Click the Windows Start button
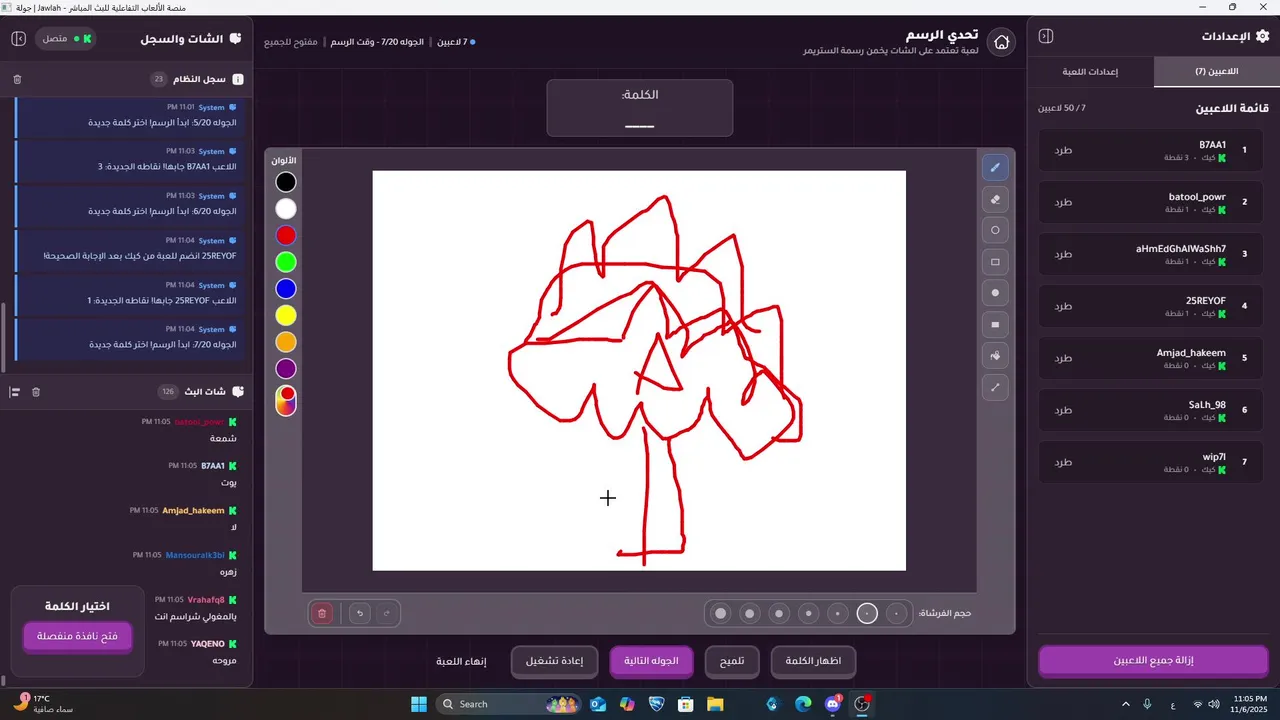 click(419, 704)
